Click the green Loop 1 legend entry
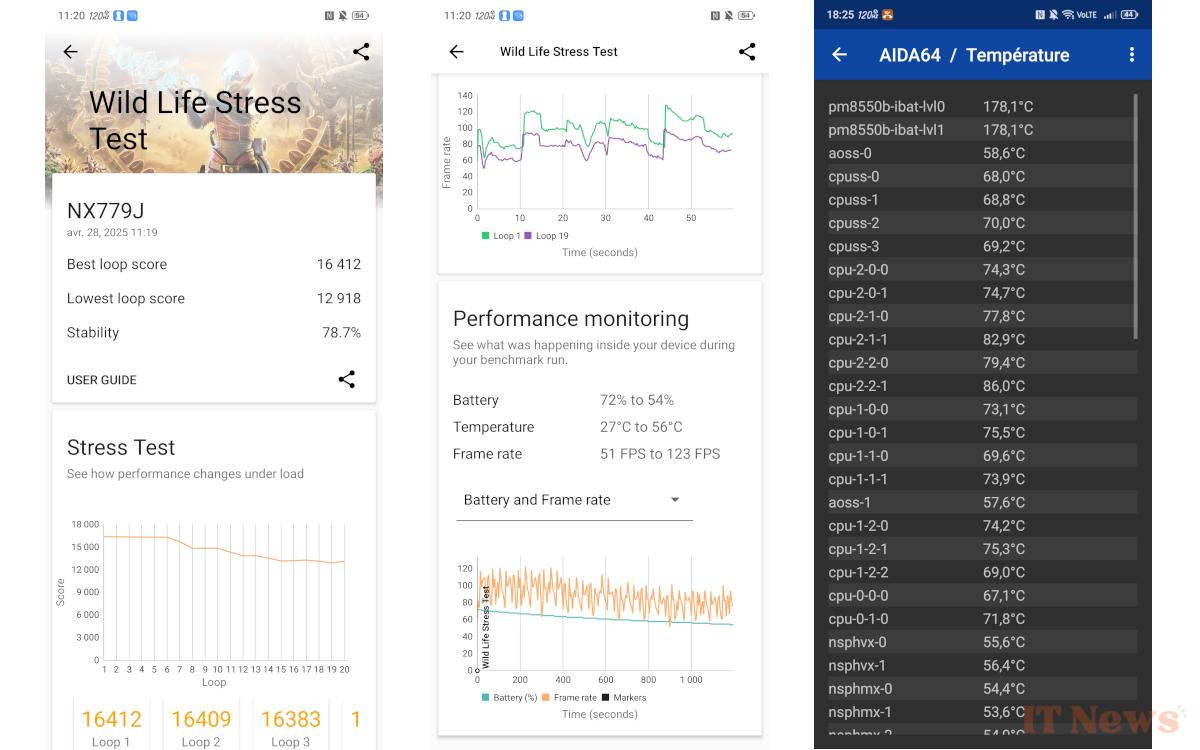 [x=501, y=236]
